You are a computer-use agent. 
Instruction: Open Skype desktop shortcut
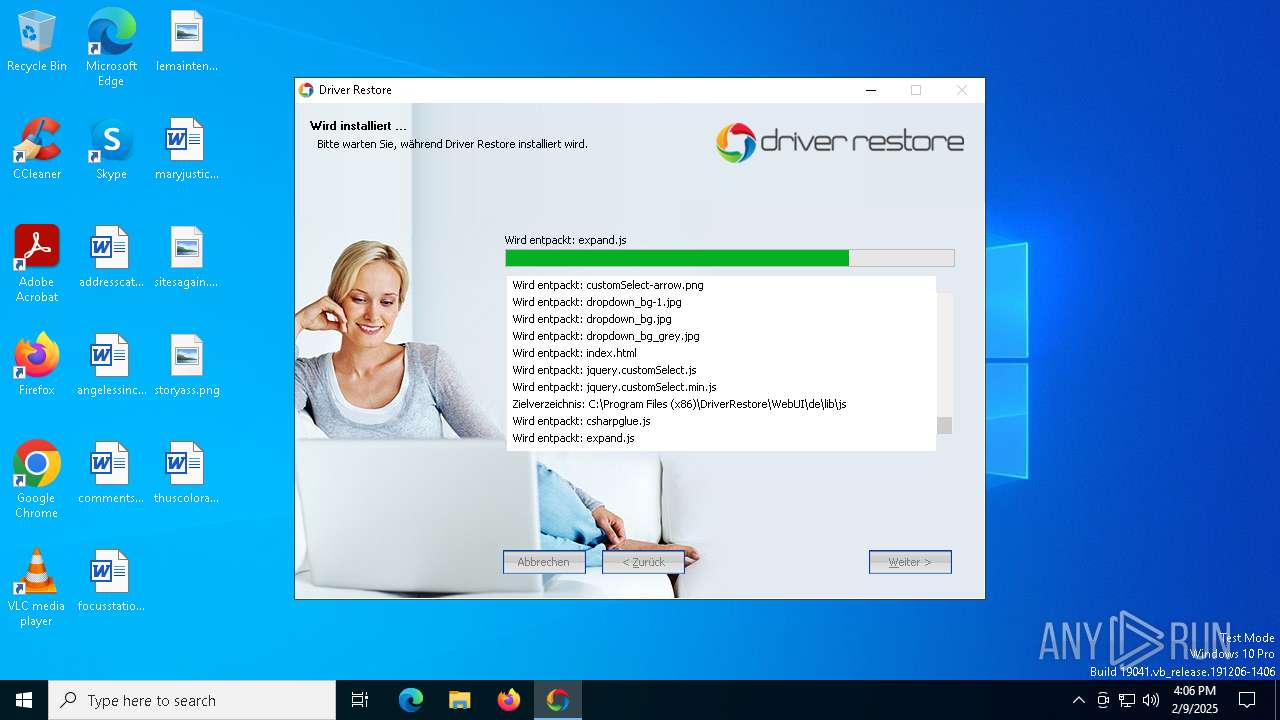(x=111, y=150)
